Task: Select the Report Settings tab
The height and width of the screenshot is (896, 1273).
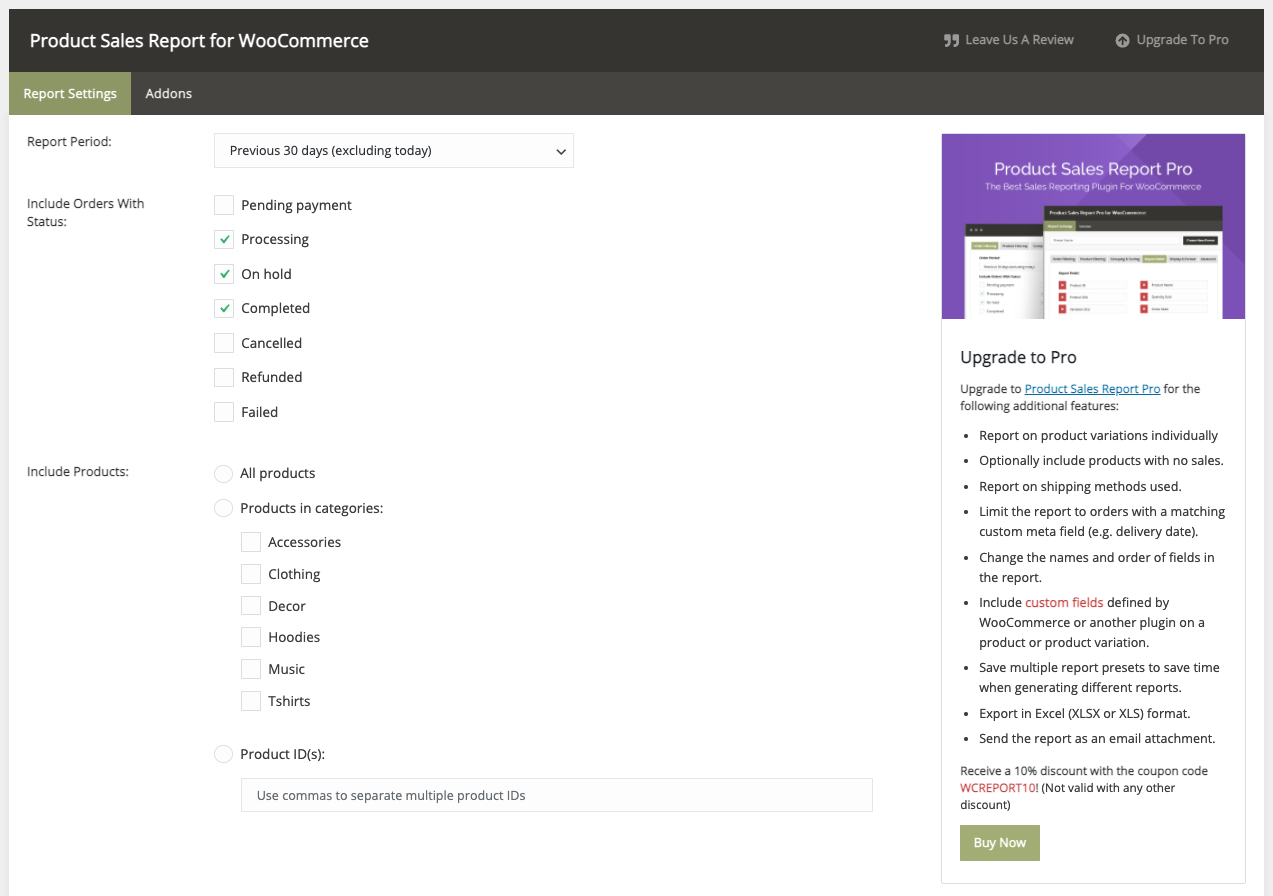Action: (70, 94)
